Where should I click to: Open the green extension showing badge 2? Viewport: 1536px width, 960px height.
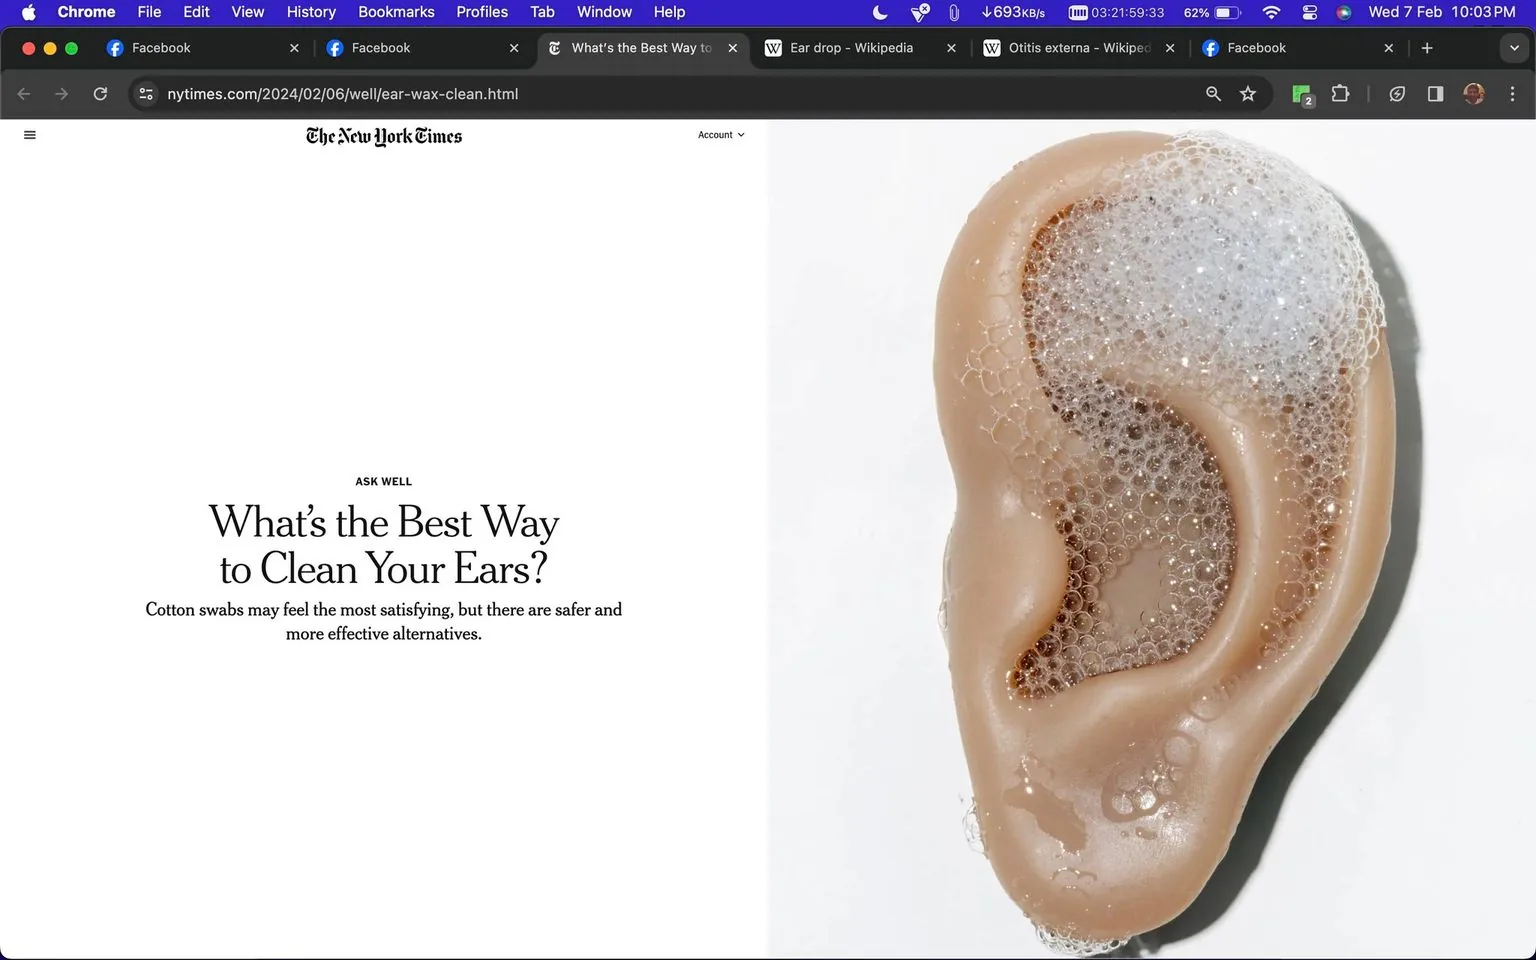pyautogui.click(x=1301, y=93)
